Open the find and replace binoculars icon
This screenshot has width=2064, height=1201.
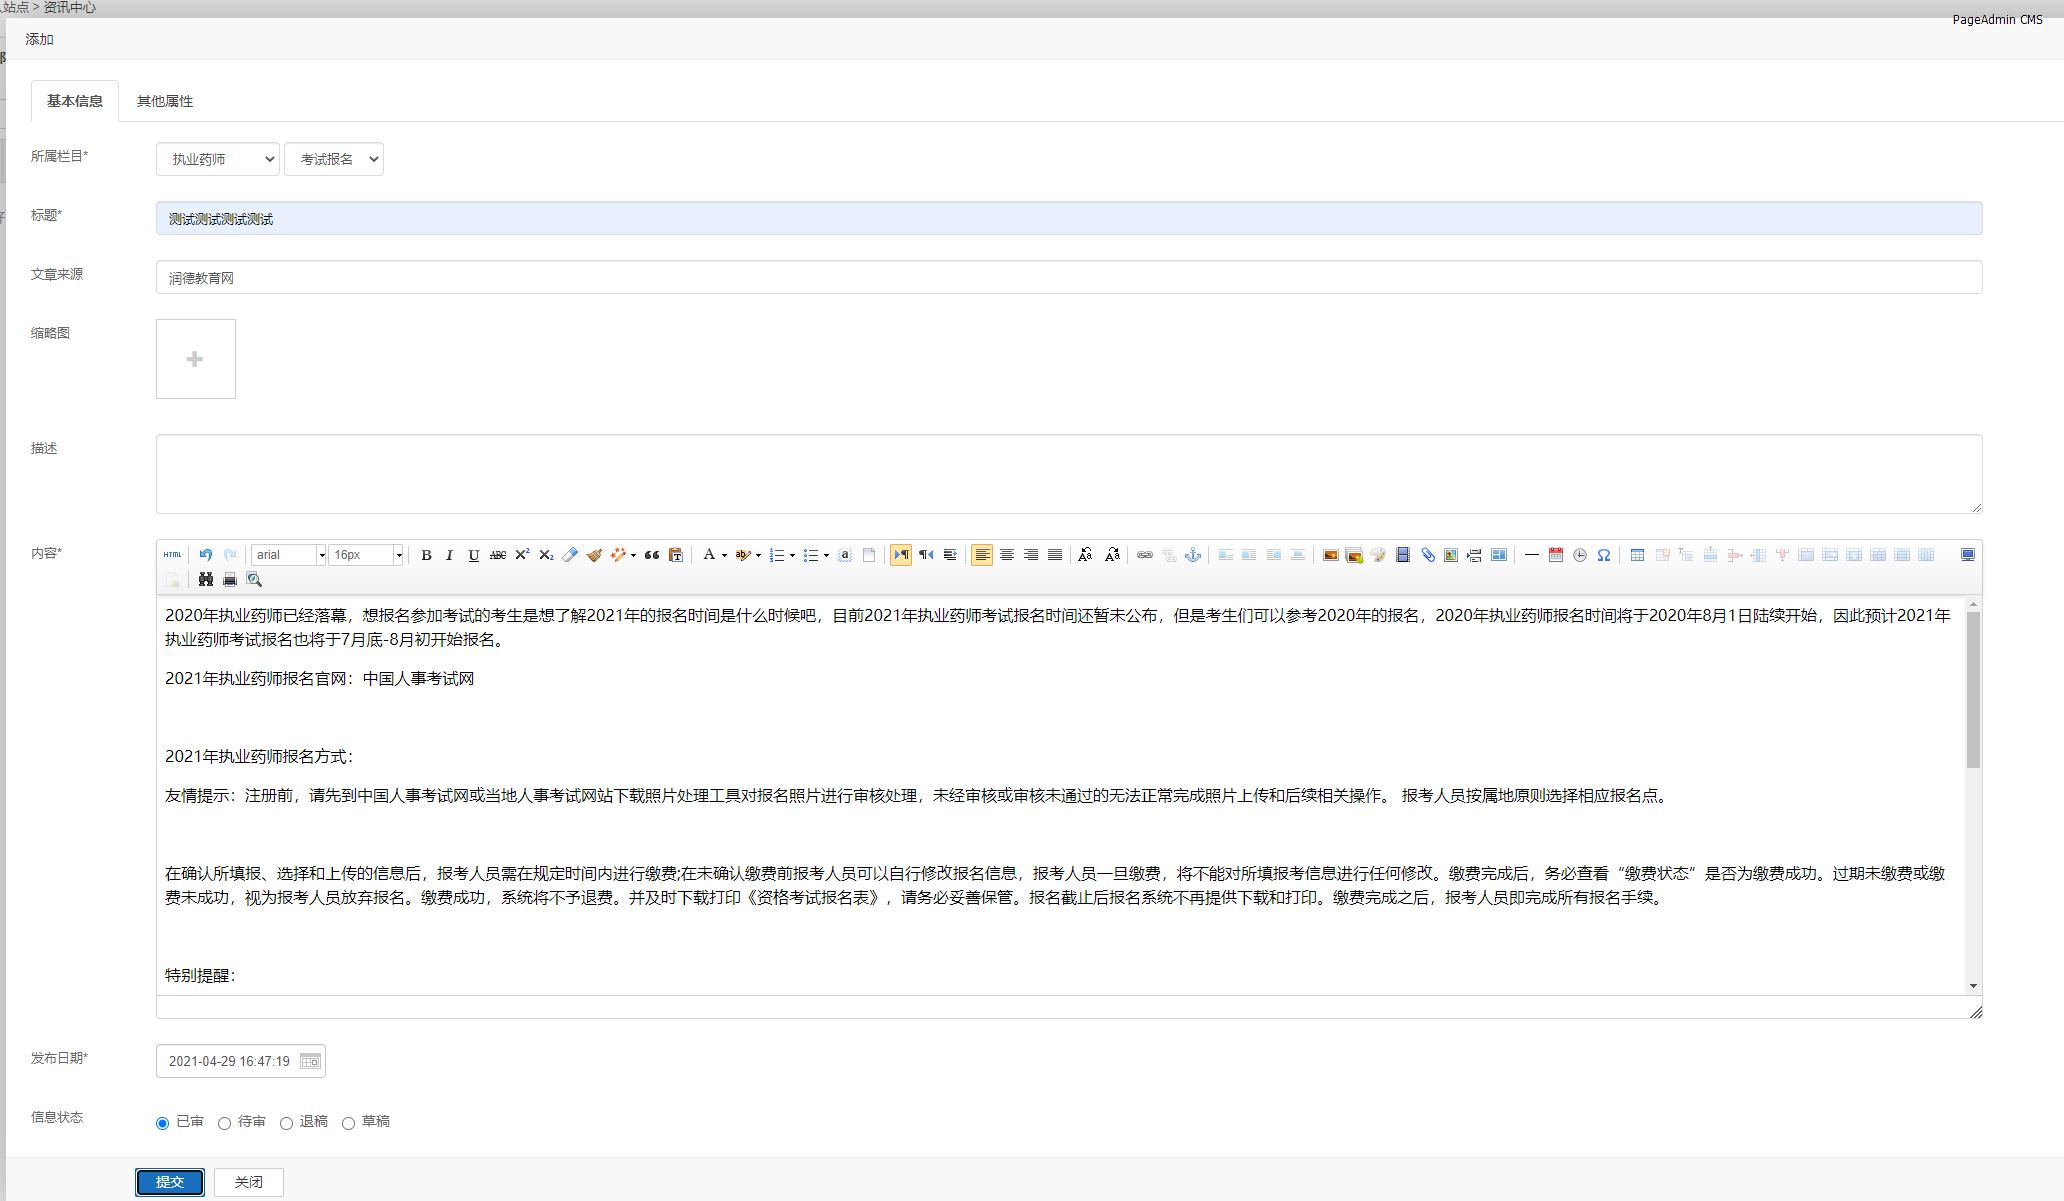point(205,580)
